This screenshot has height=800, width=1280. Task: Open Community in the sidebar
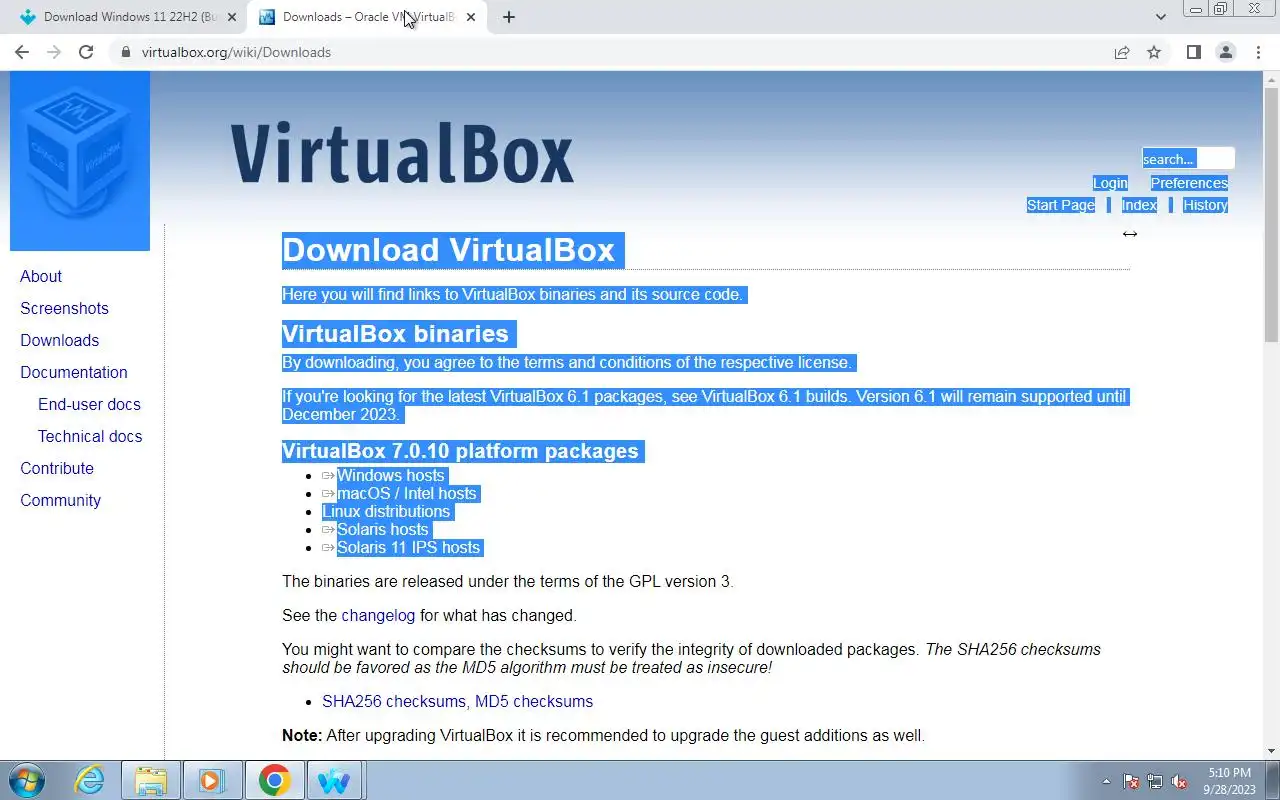(x=60, y=500)
